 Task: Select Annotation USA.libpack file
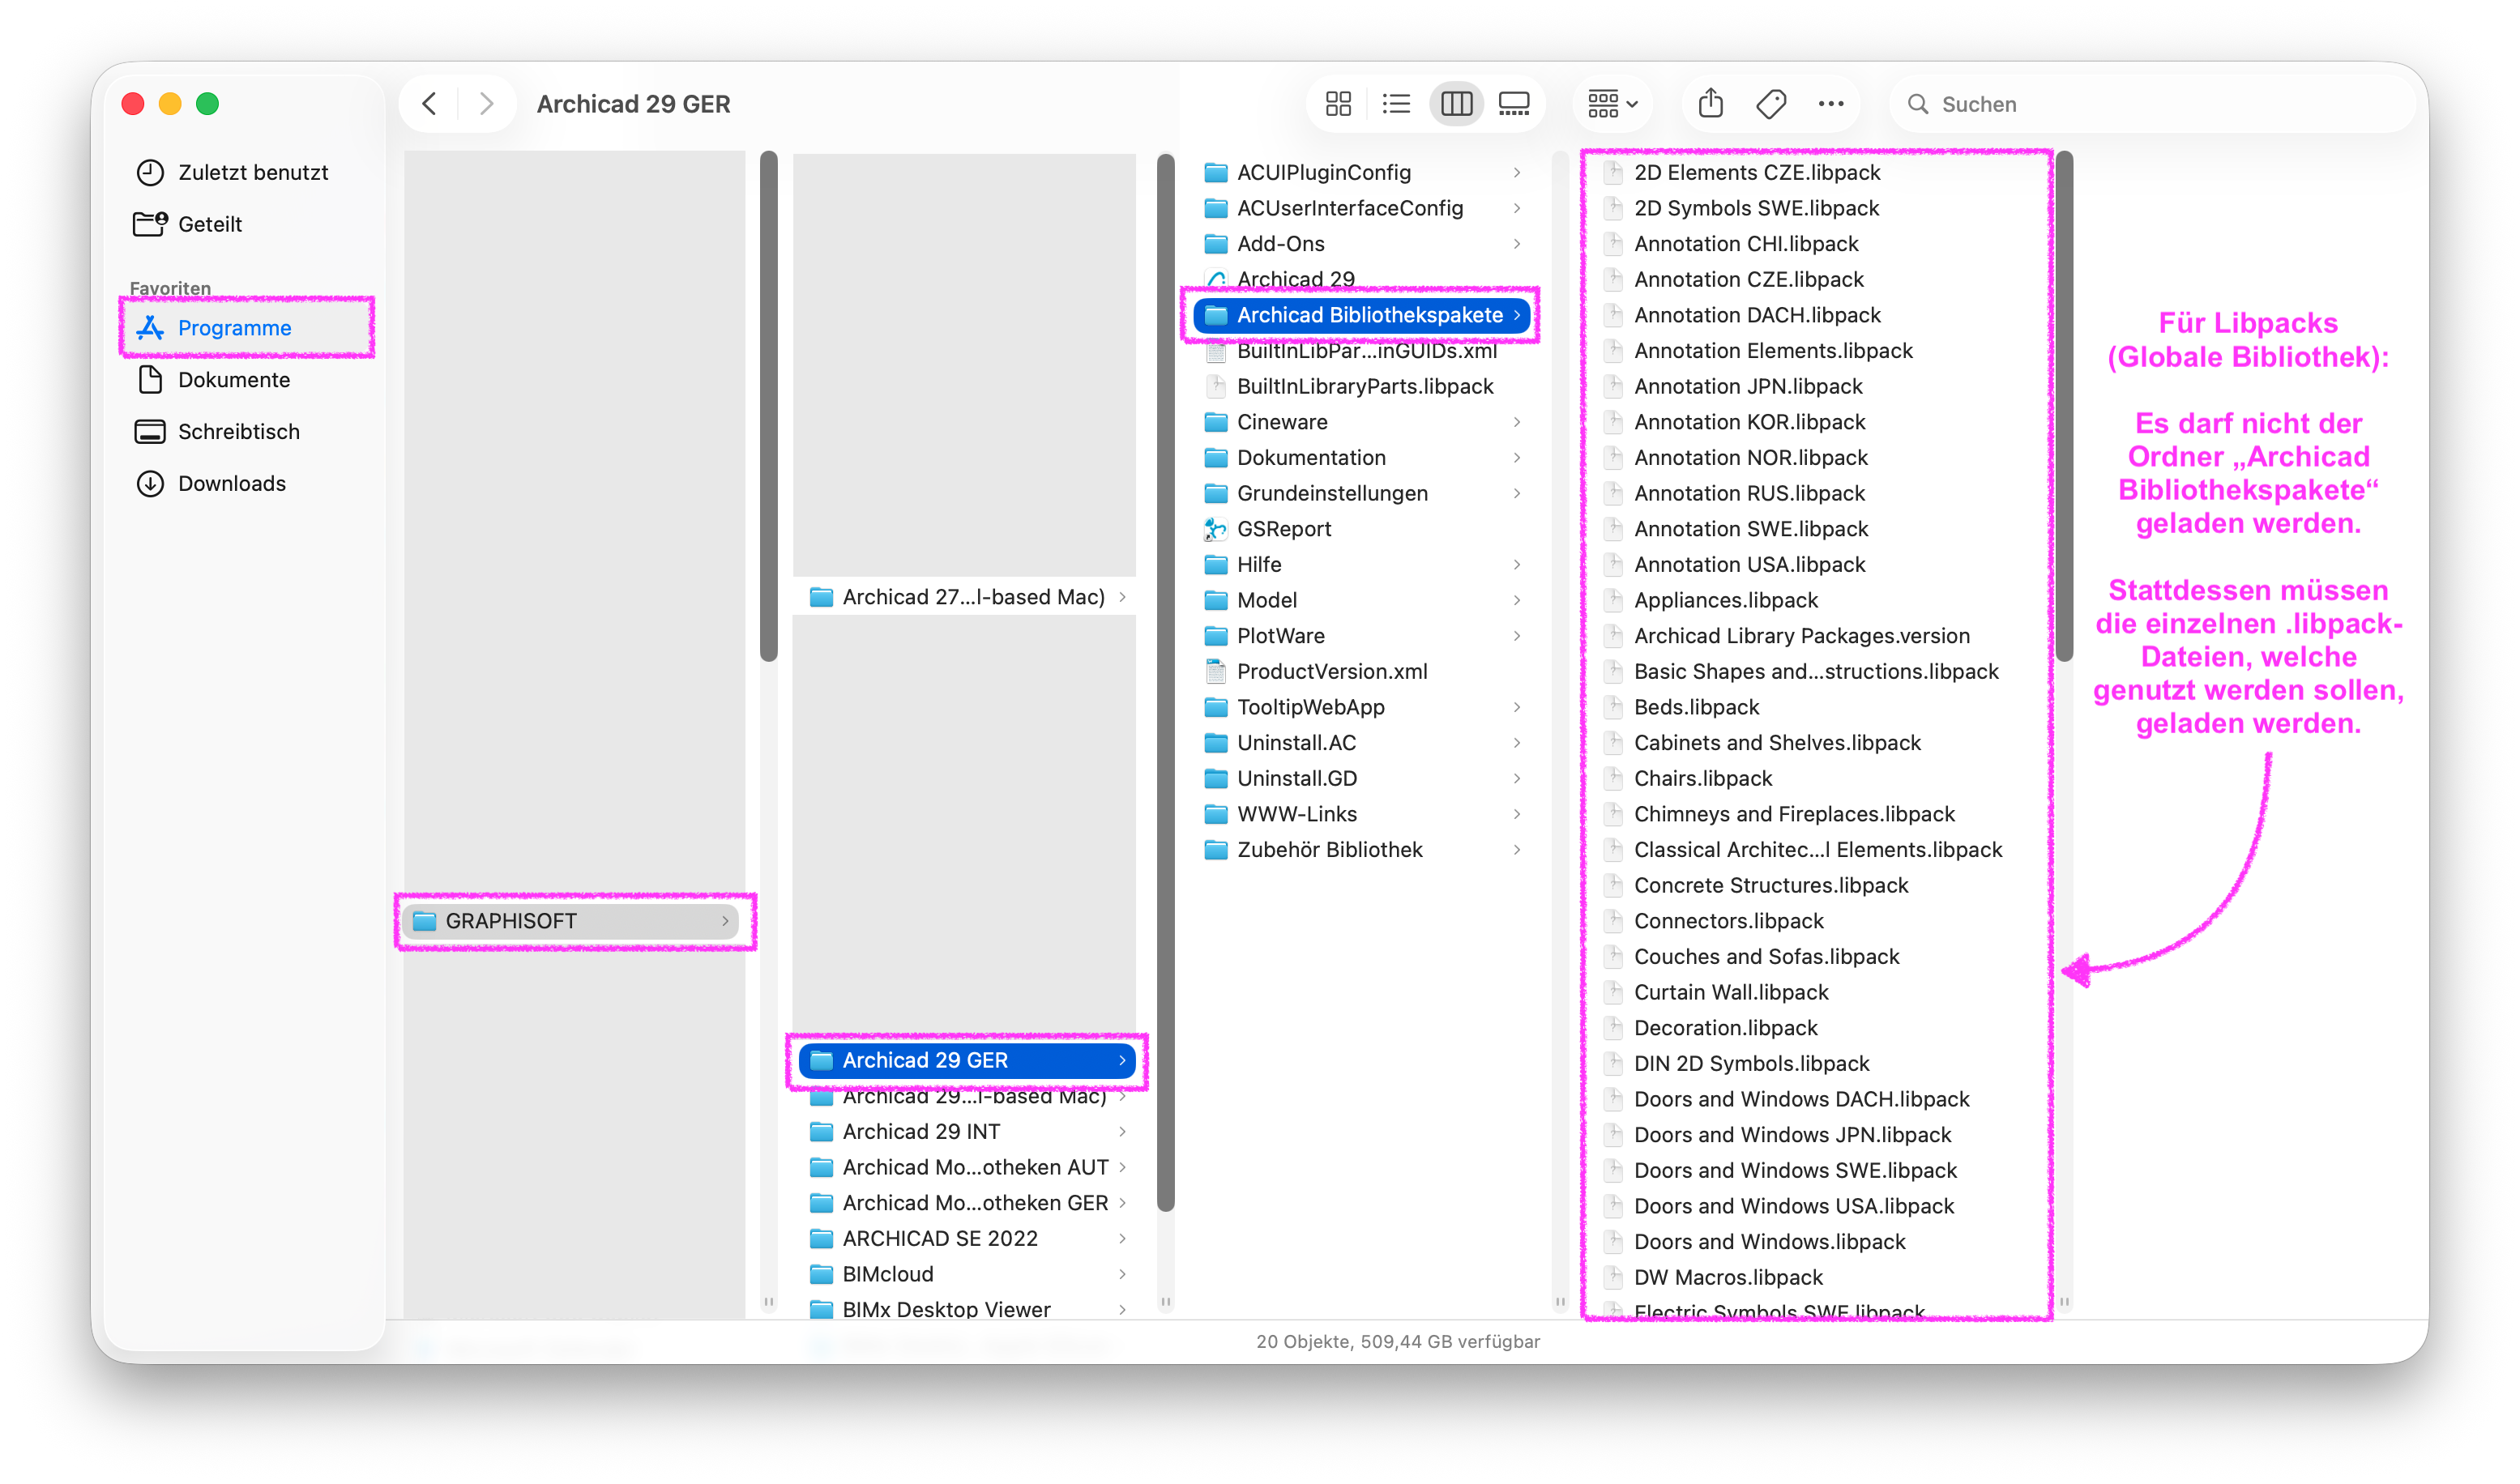[x=1816, y=565]
